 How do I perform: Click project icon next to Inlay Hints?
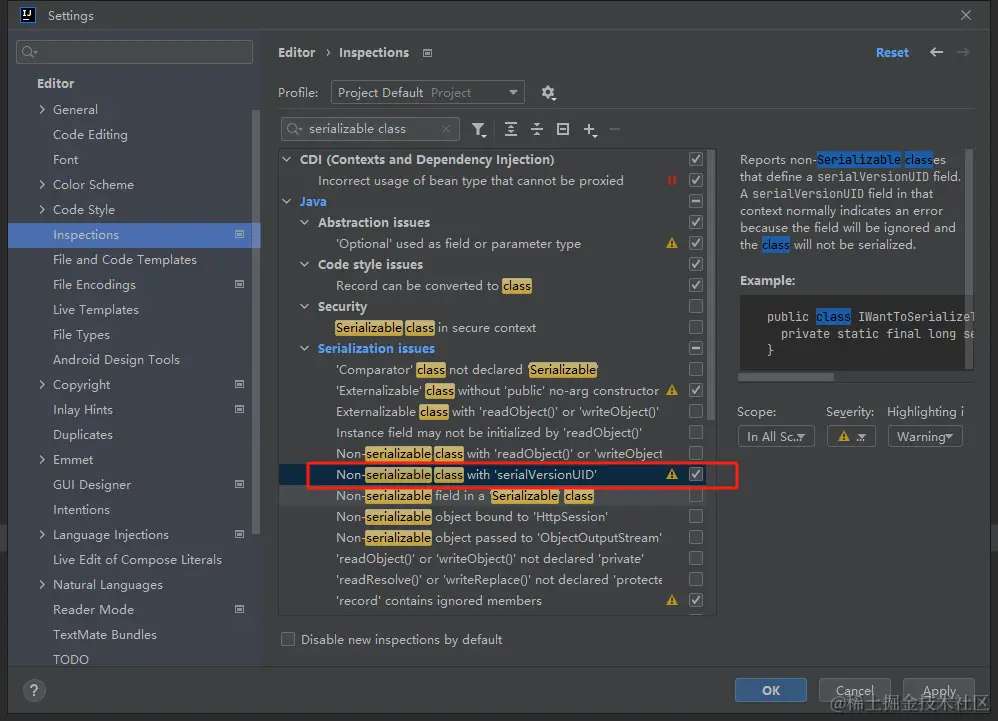coord(239,409)
